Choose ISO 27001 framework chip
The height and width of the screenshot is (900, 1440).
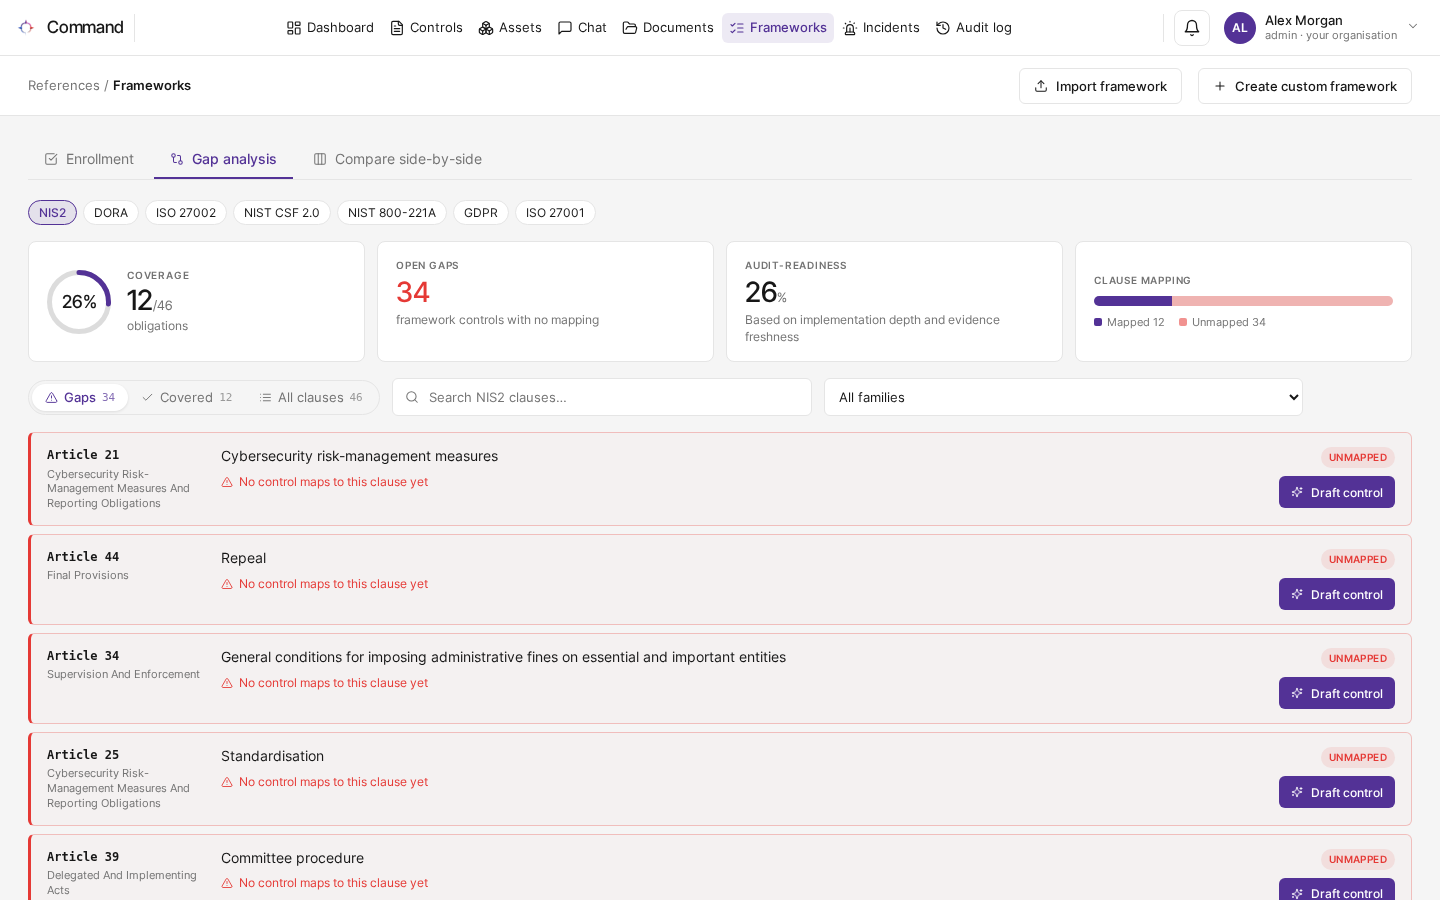(x=555, y=213)
